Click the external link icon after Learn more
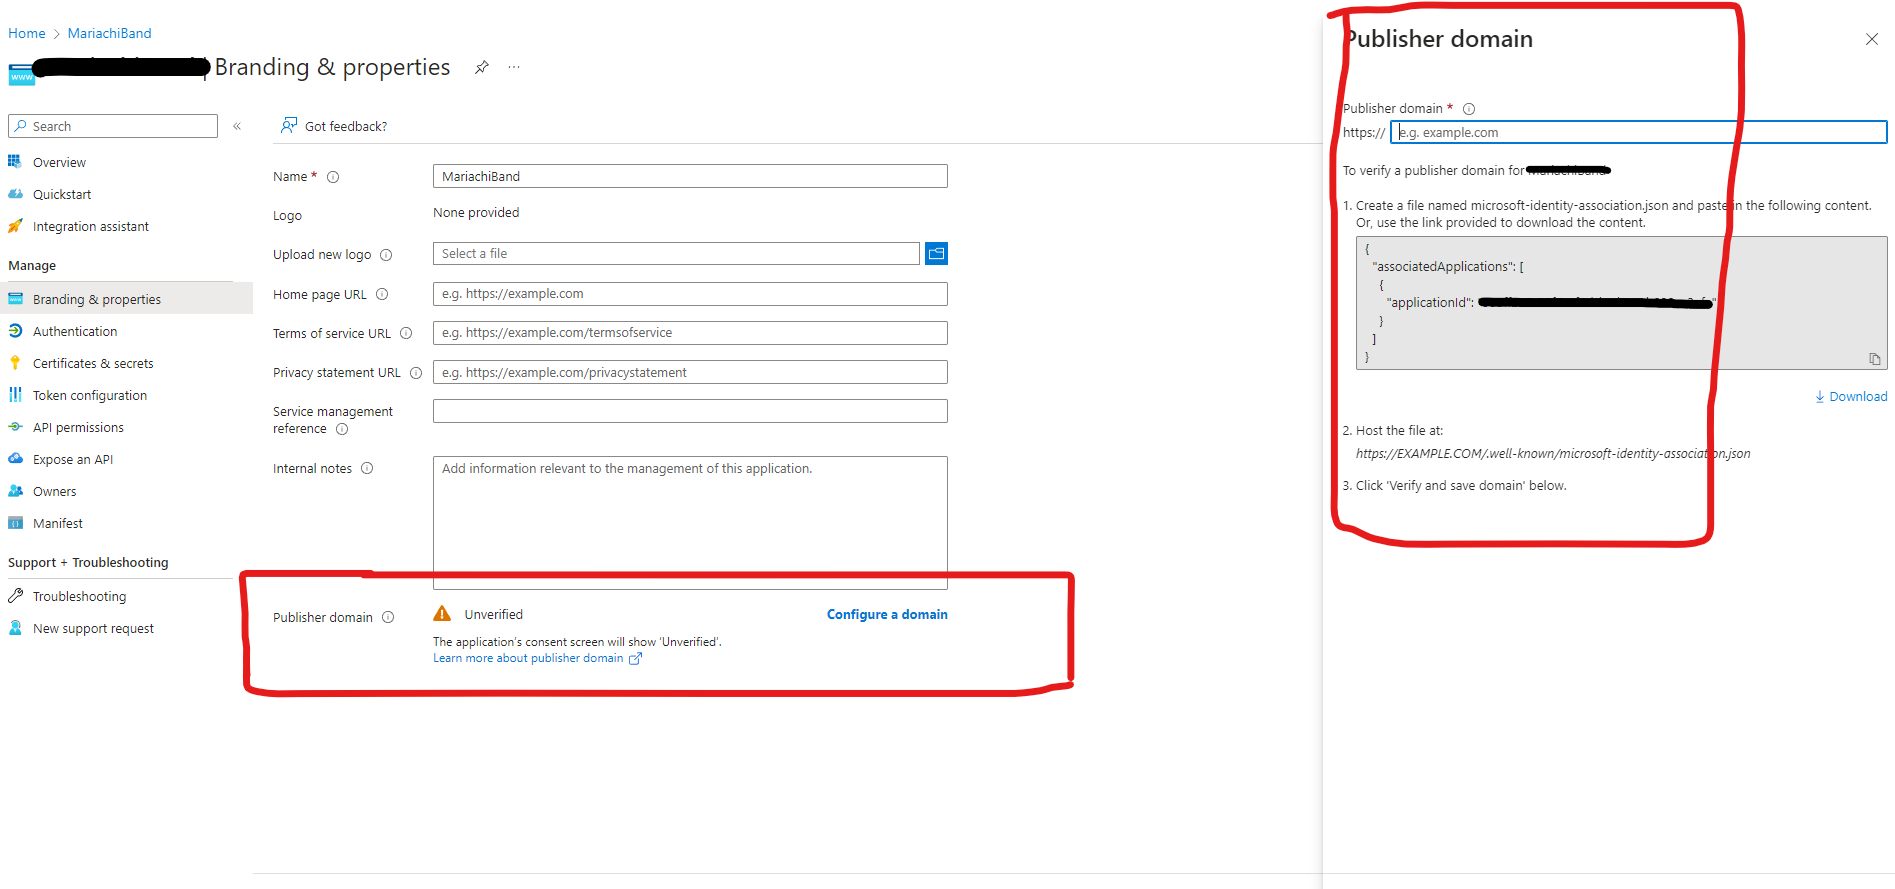1895x889 pixels. click(635, 658)
